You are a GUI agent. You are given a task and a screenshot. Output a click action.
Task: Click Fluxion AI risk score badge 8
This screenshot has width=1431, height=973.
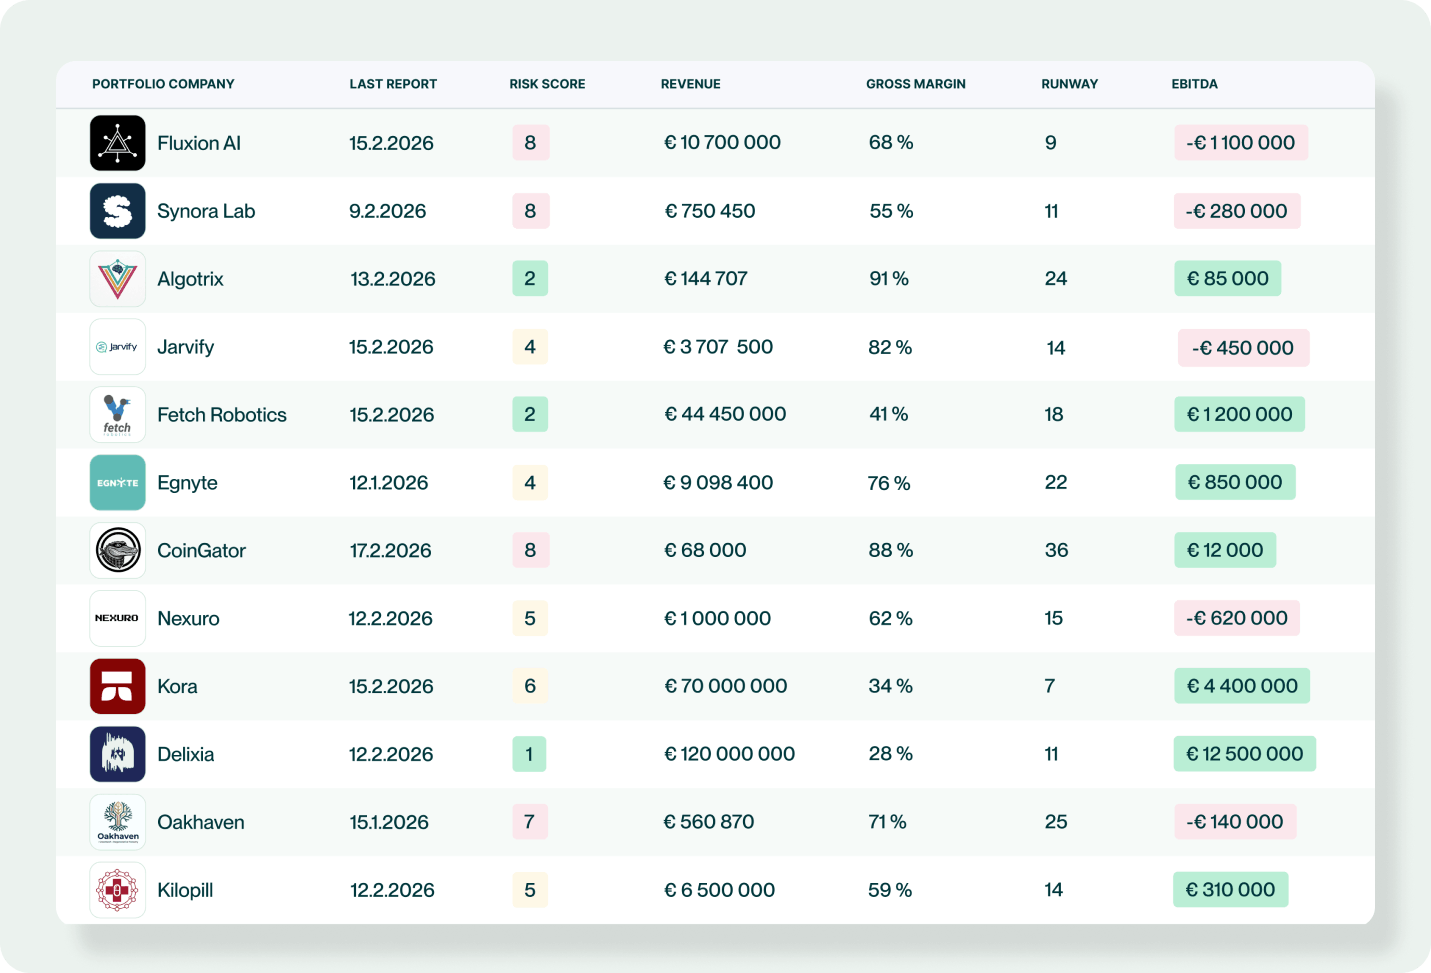pos(530,143)
